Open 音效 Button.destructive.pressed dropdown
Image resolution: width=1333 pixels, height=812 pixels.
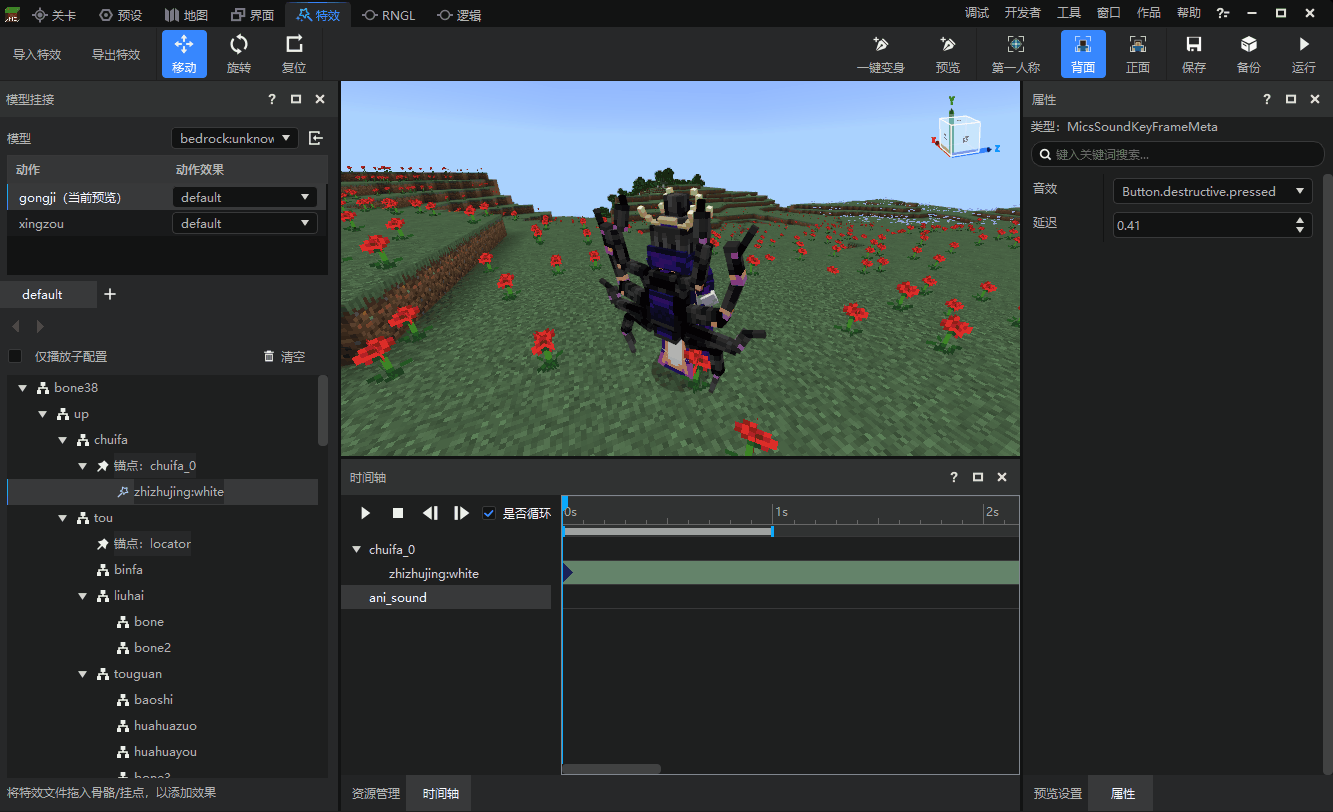[1213, 191]
